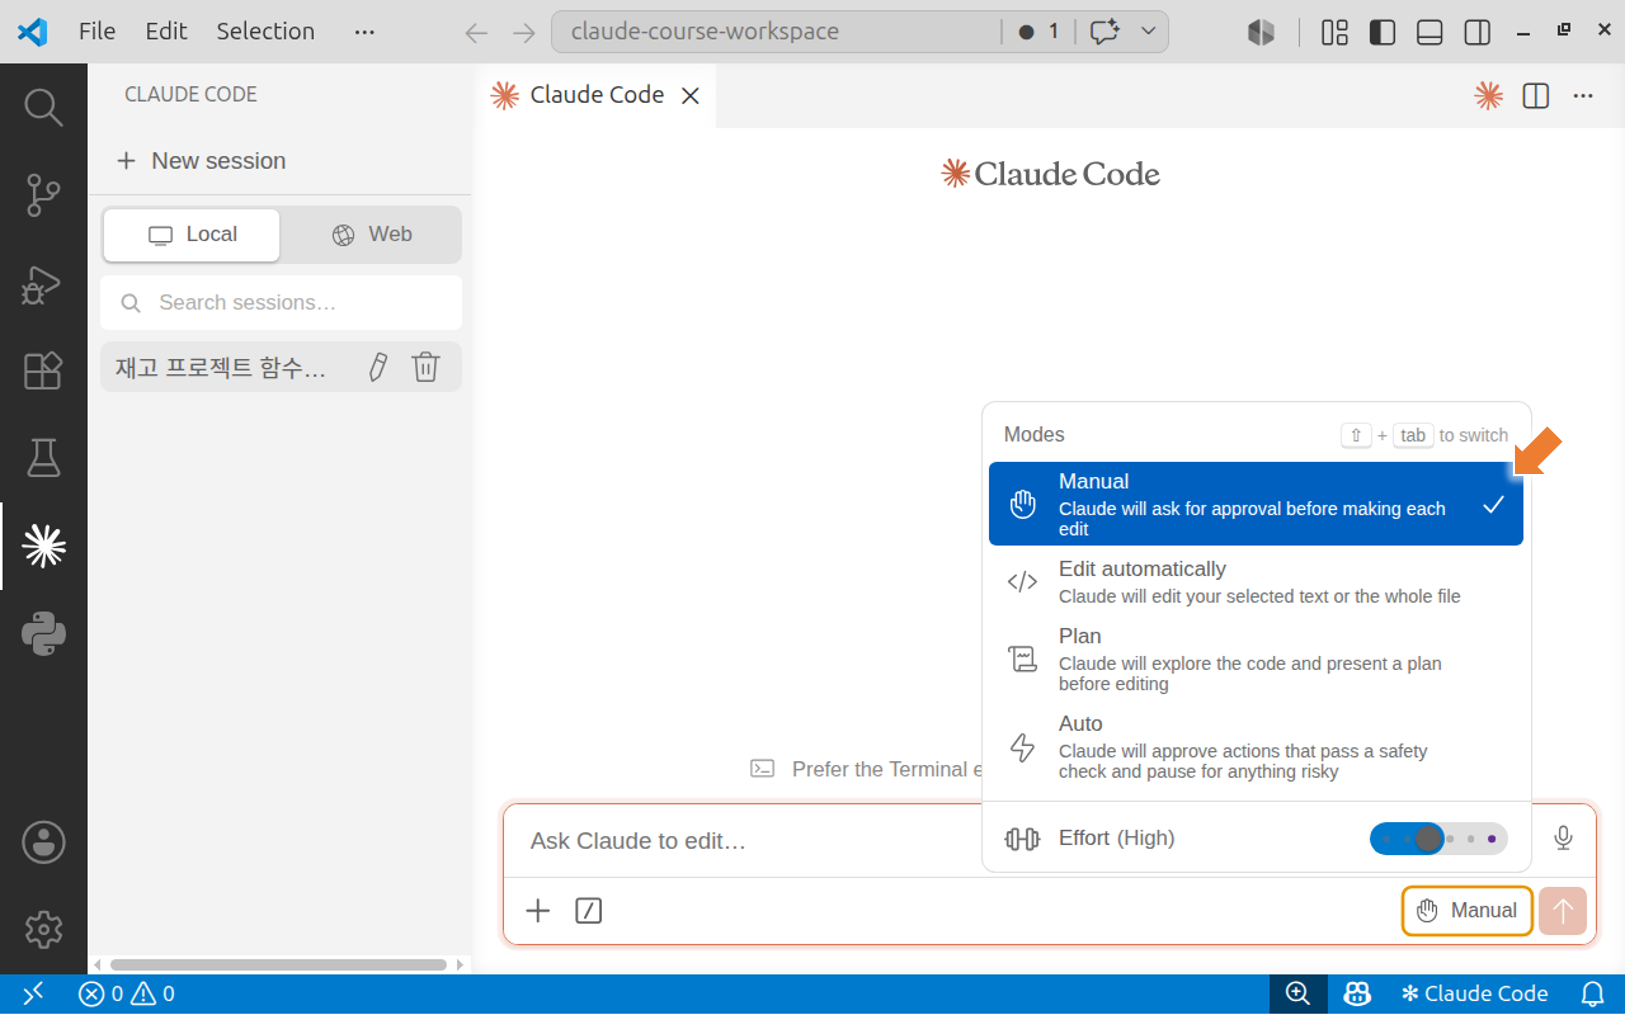
Task: Select Plan mode option
Action: point(1255,659)
